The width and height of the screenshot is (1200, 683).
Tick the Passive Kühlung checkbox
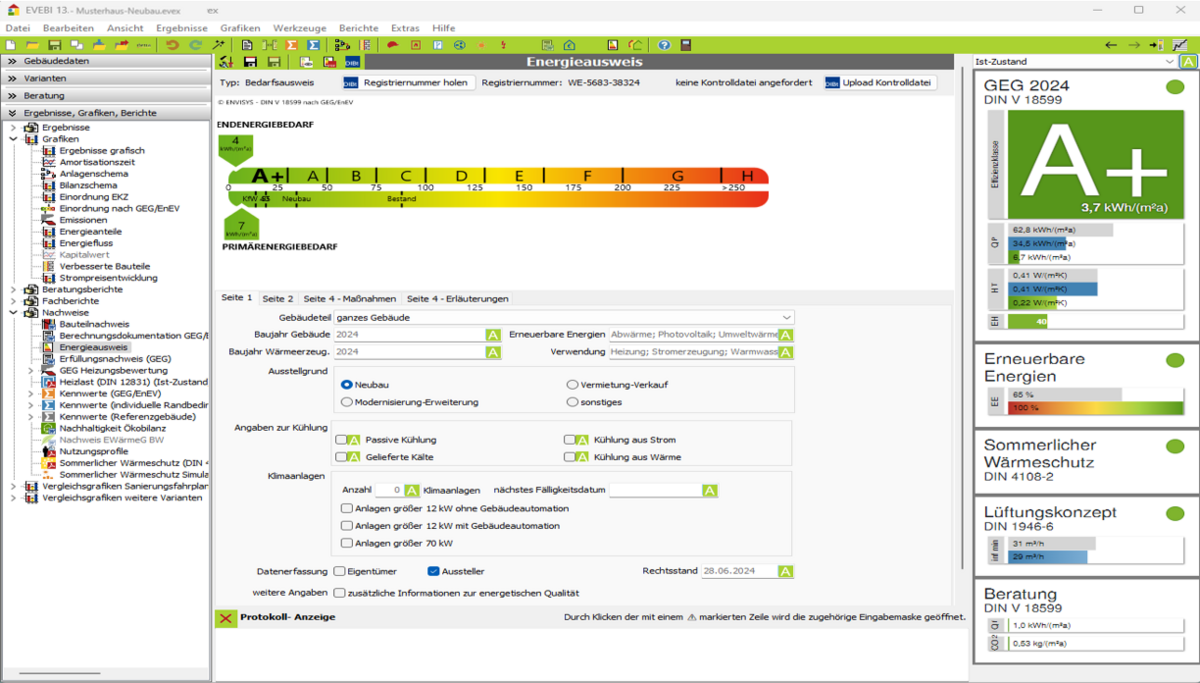click(x=341, y=440)
